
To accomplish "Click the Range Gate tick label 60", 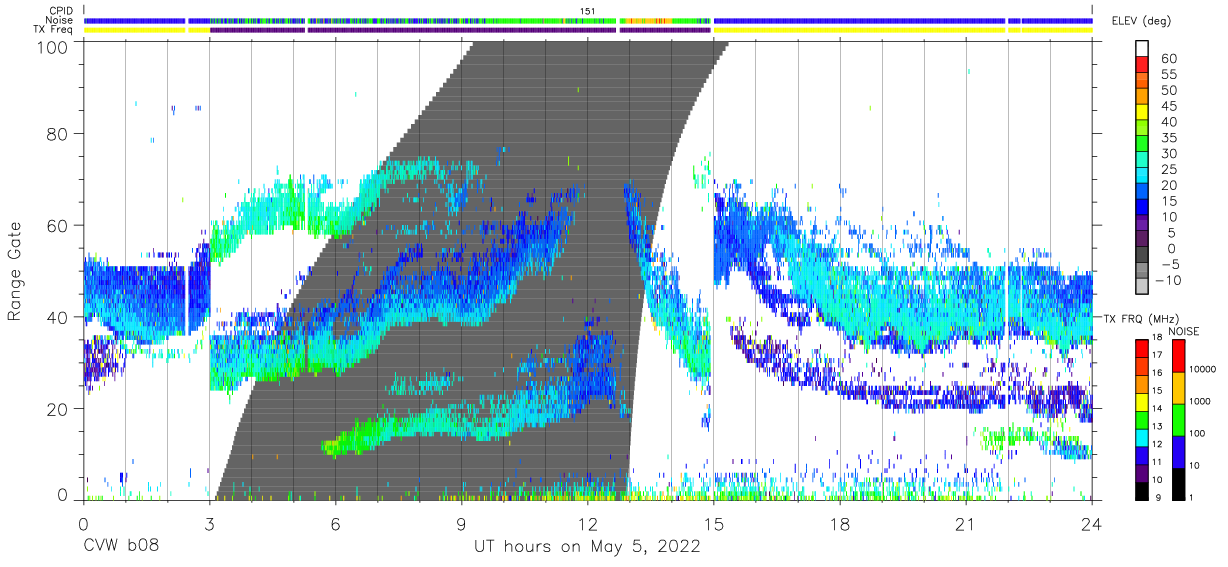I will point(58,225).
